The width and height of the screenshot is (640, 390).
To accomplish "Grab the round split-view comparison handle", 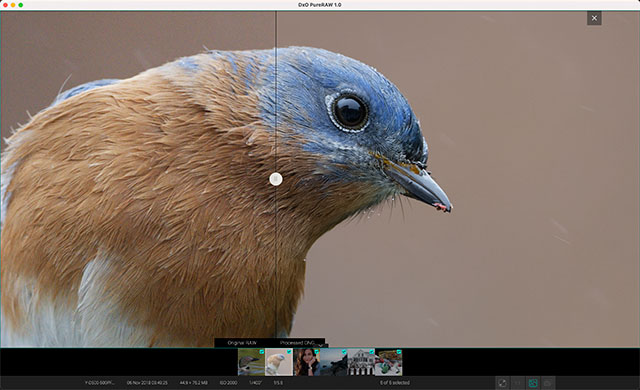I will pyautogui.click(x=276, y=179).
